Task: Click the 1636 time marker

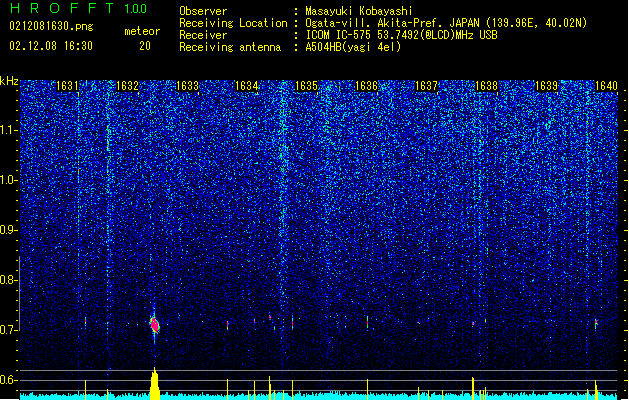Action: [367, 86]
